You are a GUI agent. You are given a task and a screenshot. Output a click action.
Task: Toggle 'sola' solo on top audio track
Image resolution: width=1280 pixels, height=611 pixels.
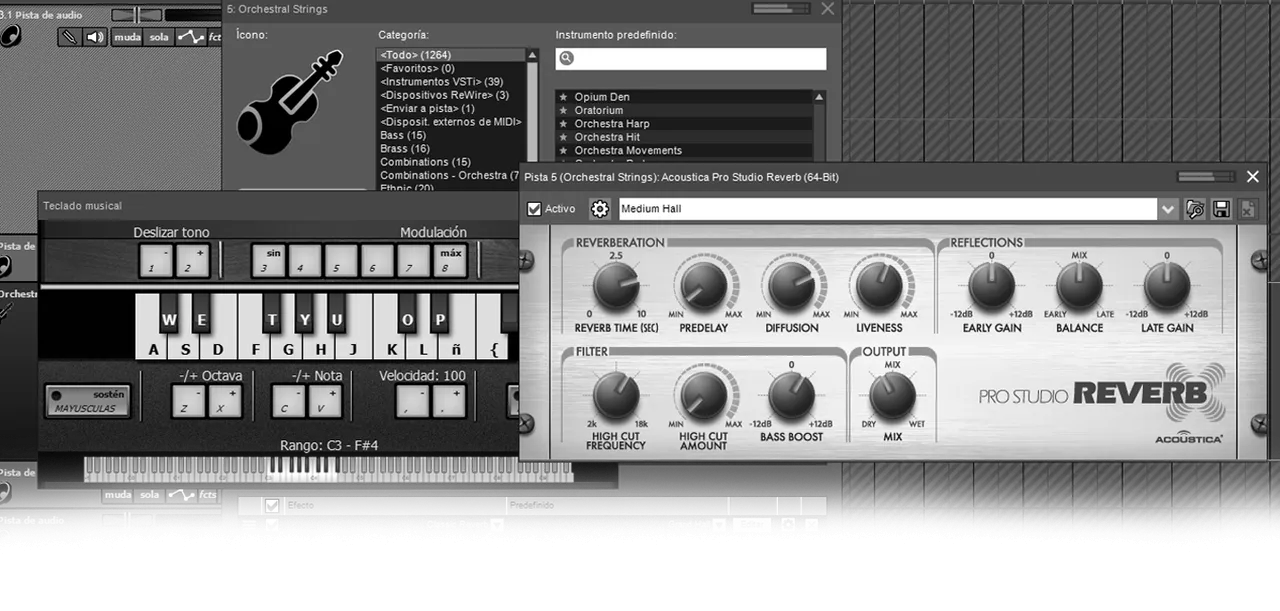(158, 37)
